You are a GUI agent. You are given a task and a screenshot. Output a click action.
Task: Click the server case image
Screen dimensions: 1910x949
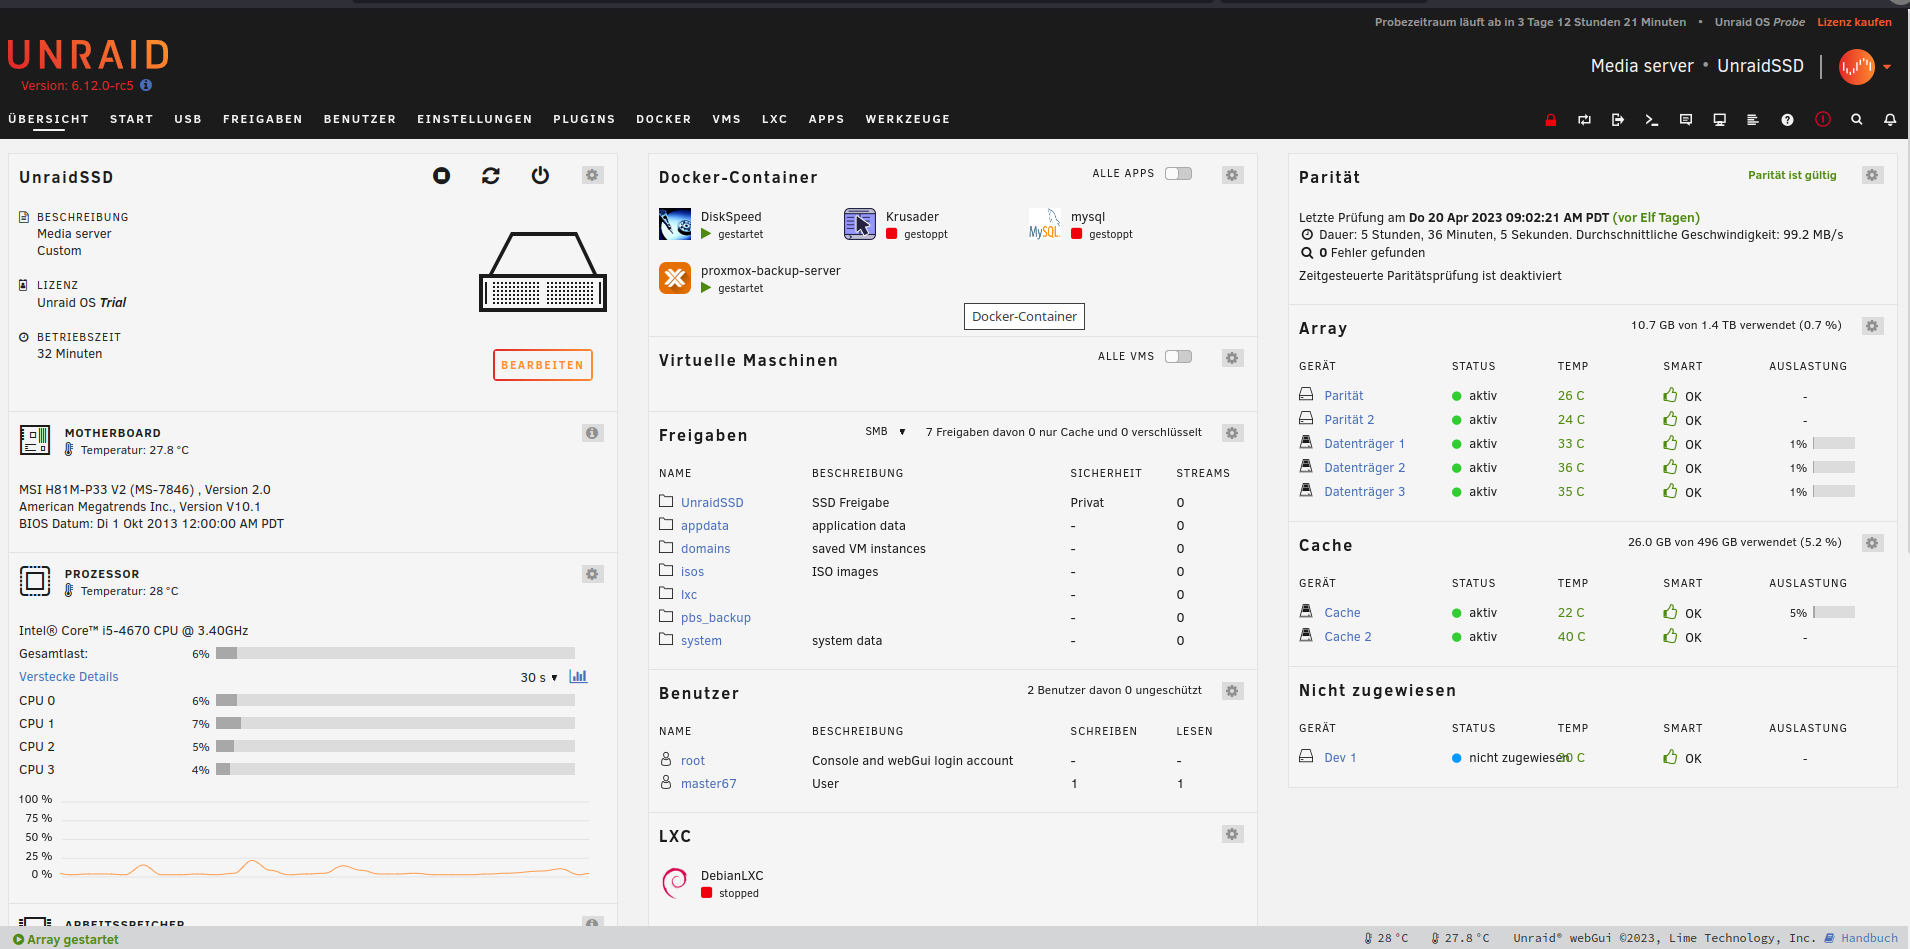pos(543,271)
